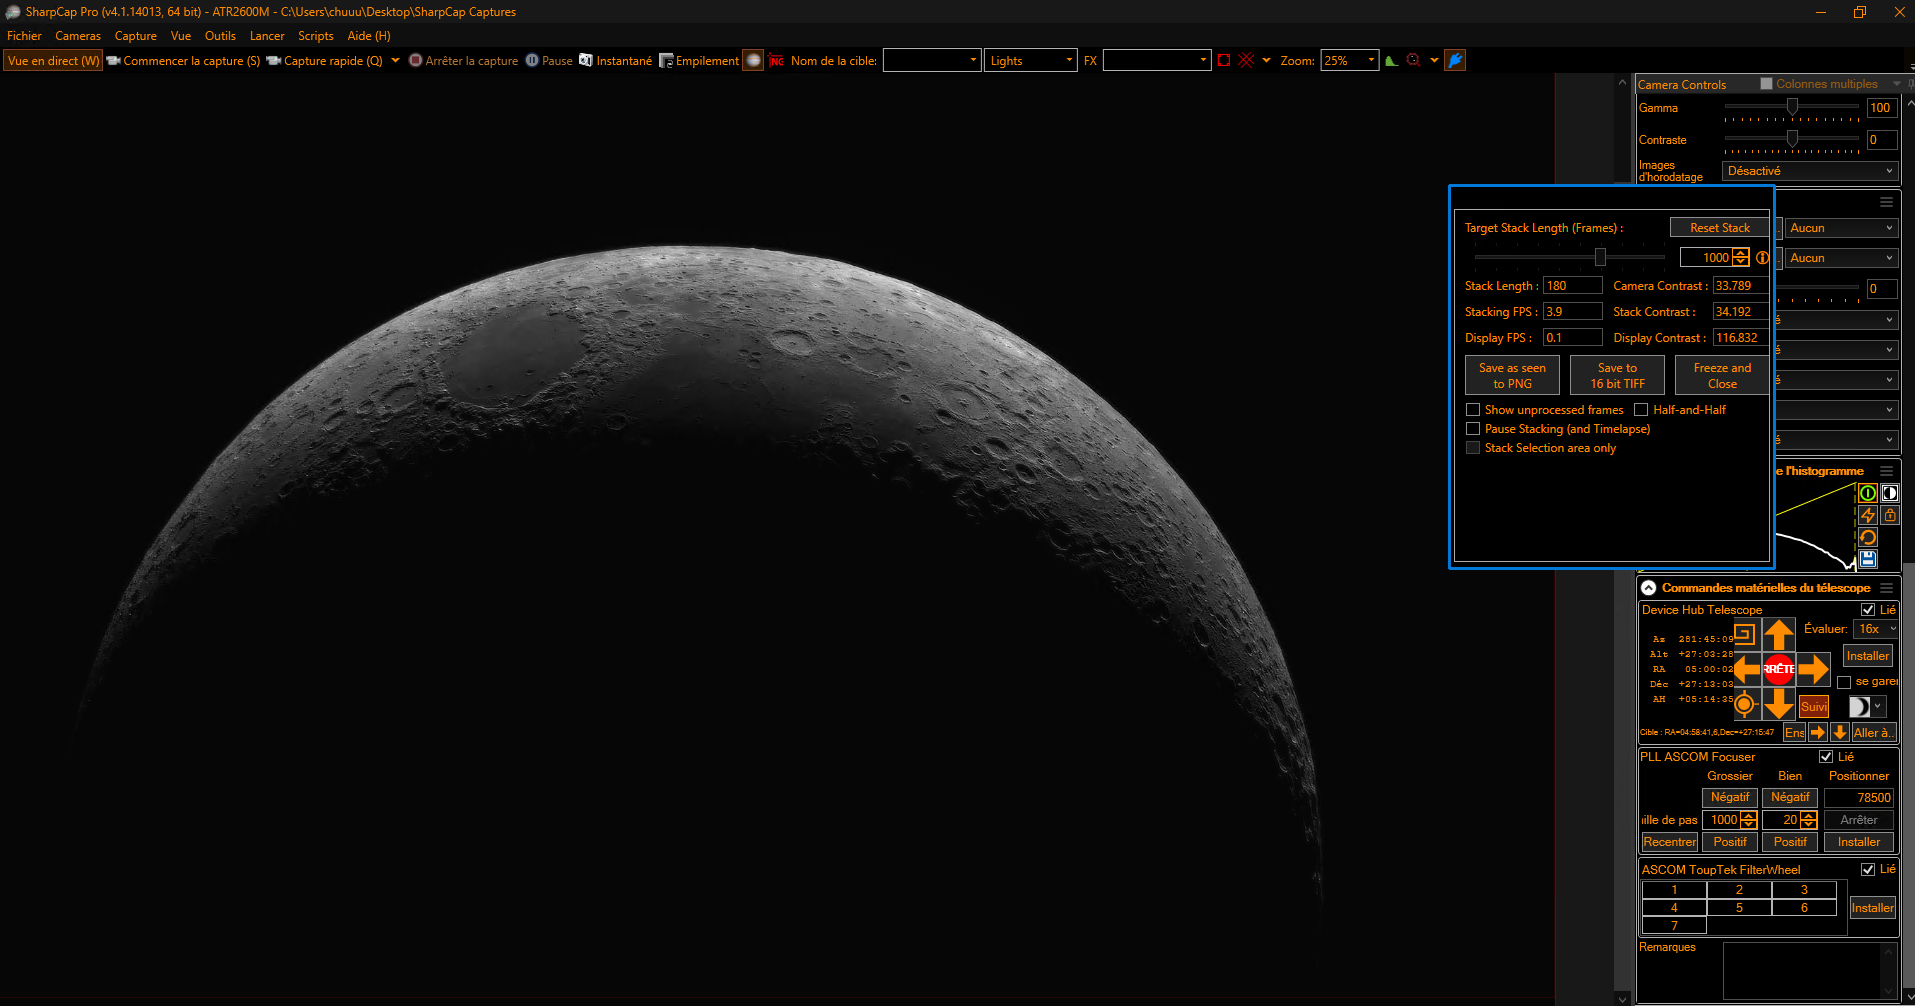1915x1006 pixels.
Task: Click the Aller à button
Action: [x=1874, y=732]
